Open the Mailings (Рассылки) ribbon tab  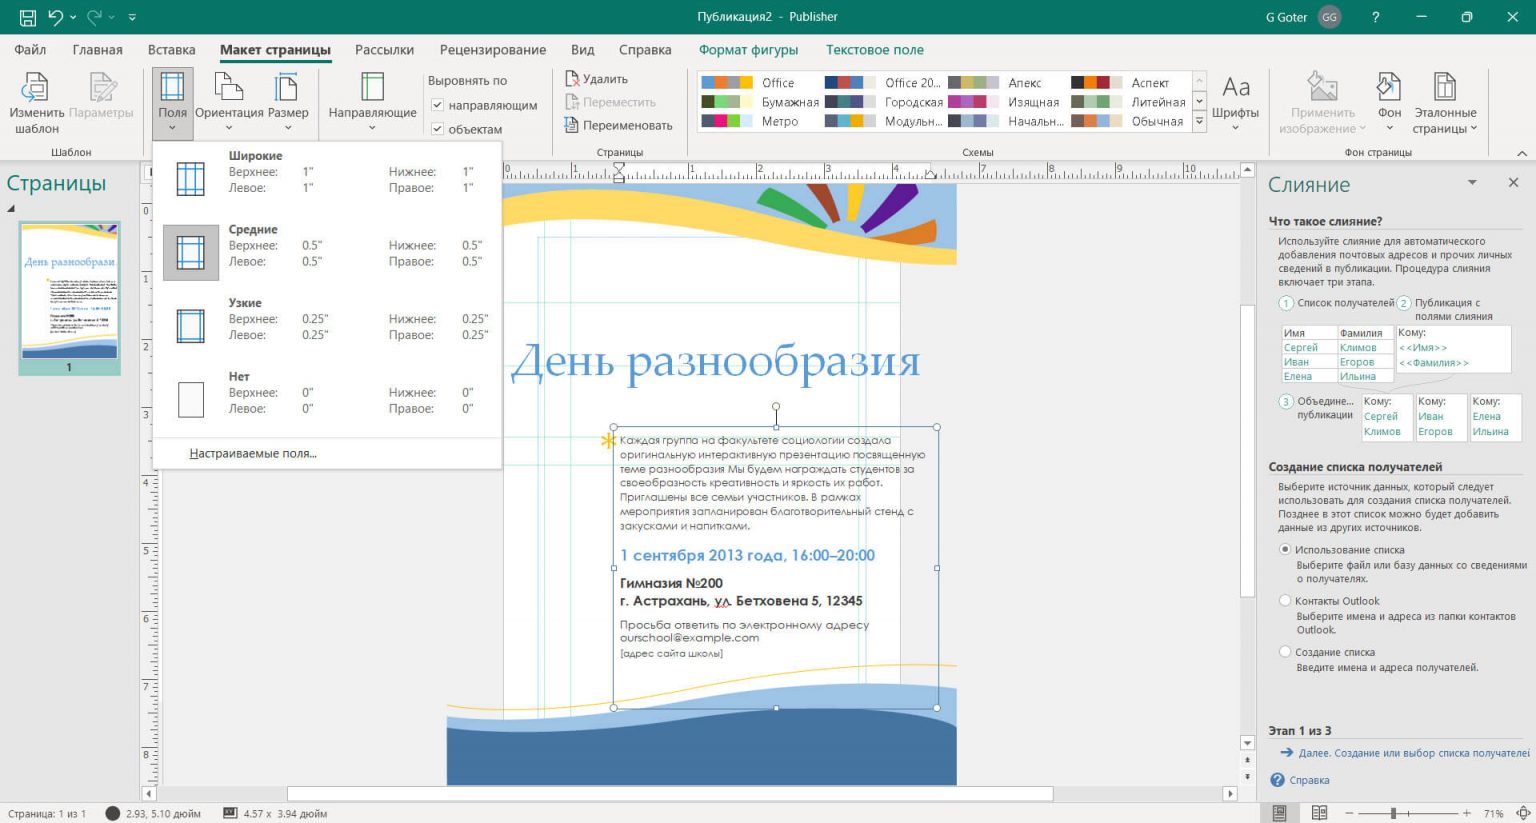[384, 50]
